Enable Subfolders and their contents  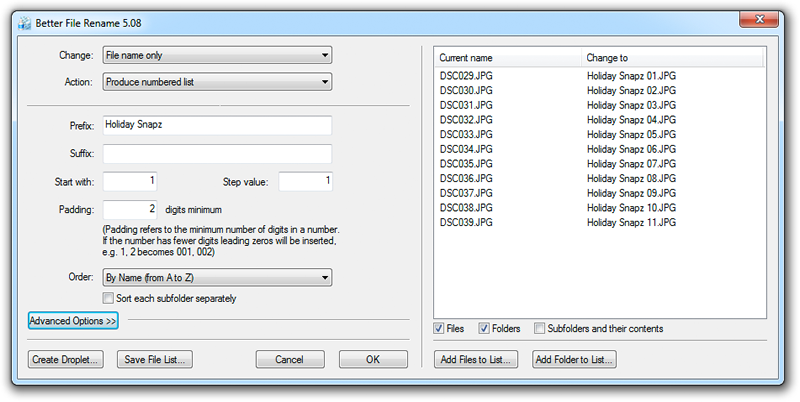tap(539, 329)
